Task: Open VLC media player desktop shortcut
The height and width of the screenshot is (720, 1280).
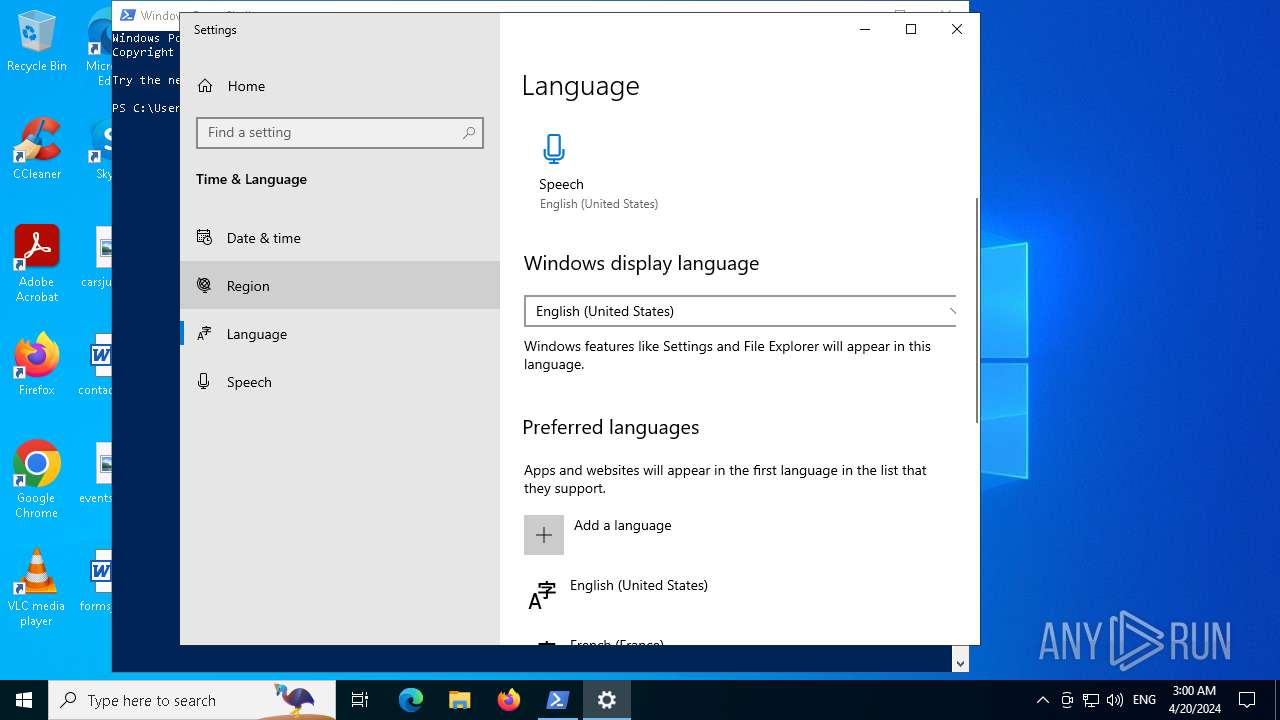Action: [37, 588]
